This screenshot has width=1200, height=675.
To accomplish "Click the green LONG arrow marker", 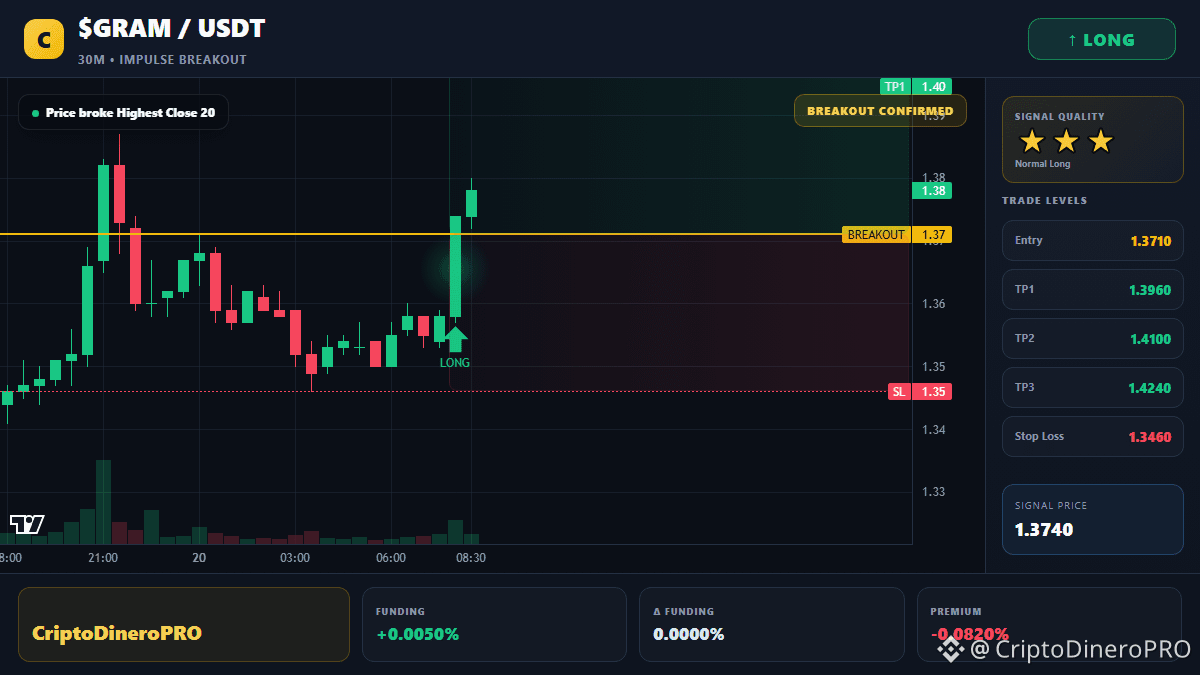I will 455,339.
